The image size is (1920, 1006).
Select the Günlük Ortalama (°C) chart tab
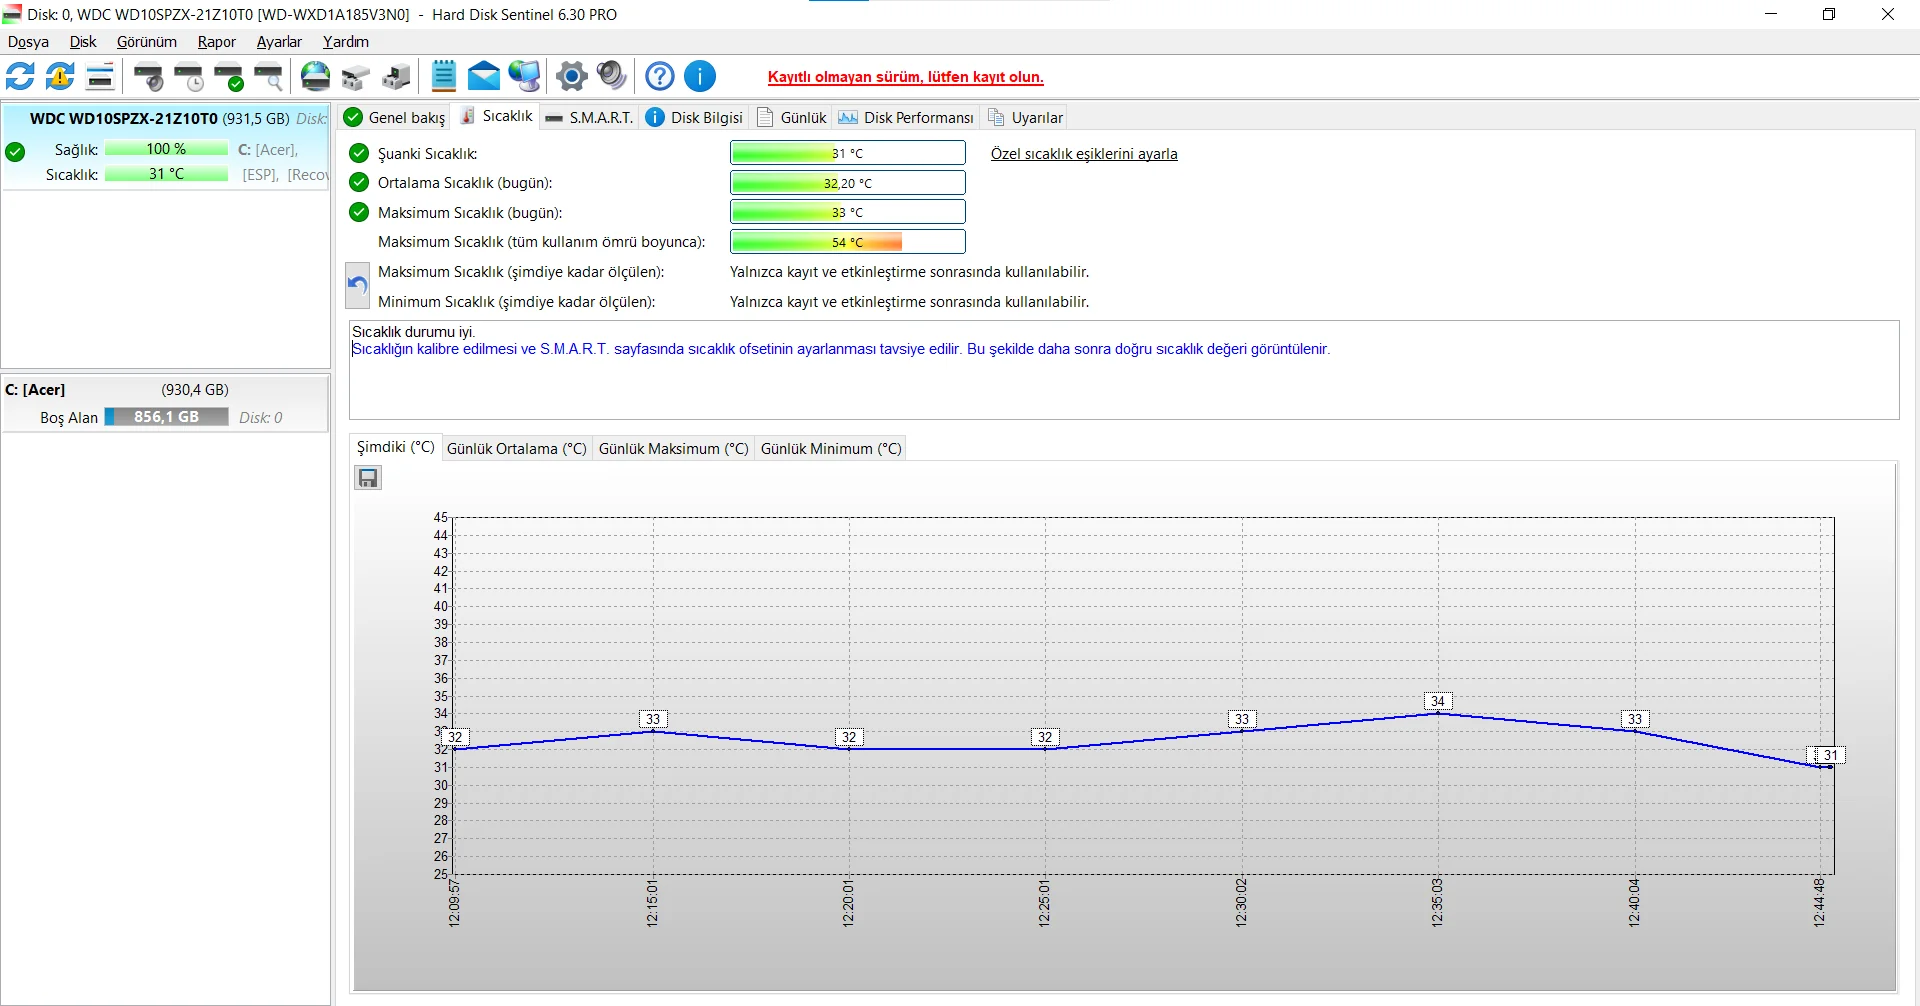point(516,449)
